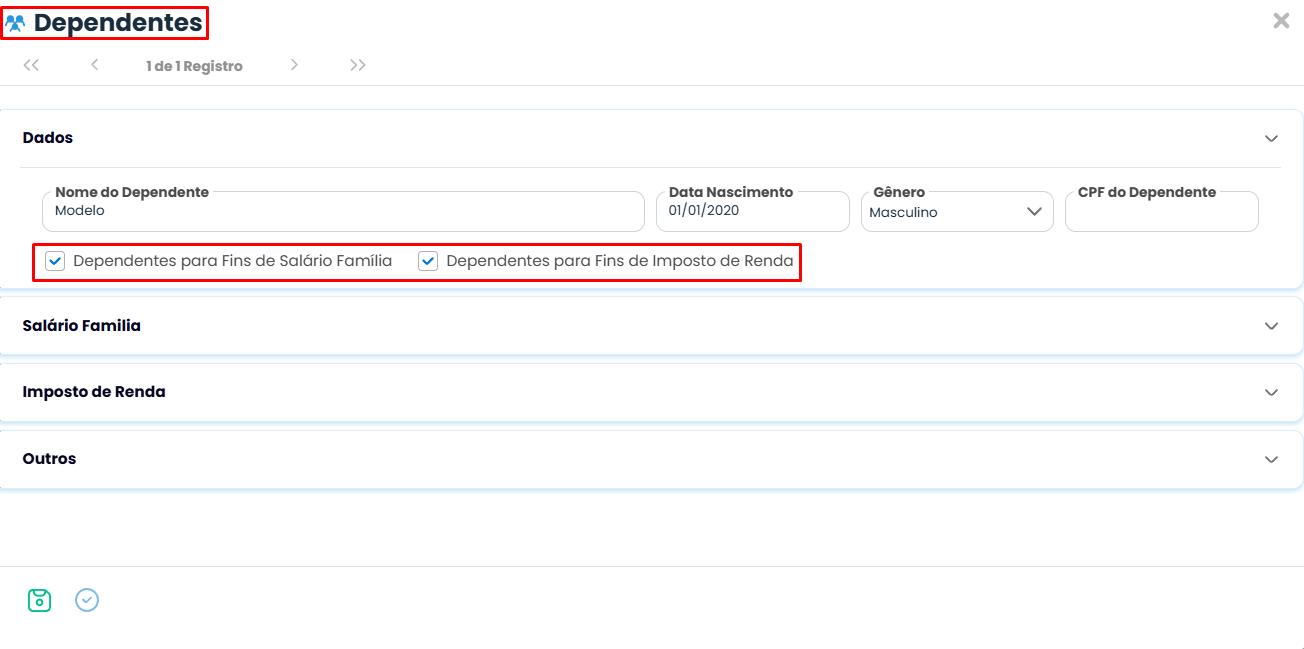Go to the first record with double-left arrows
Viewport: 1304px width, 649px height.
click(31, 65)
